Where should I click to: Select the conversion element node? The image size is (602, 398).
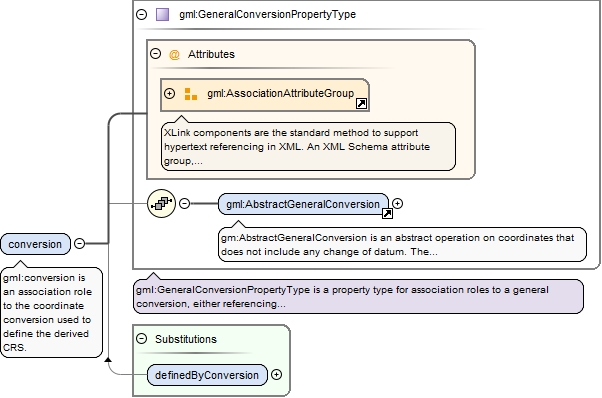pos(36,244)
